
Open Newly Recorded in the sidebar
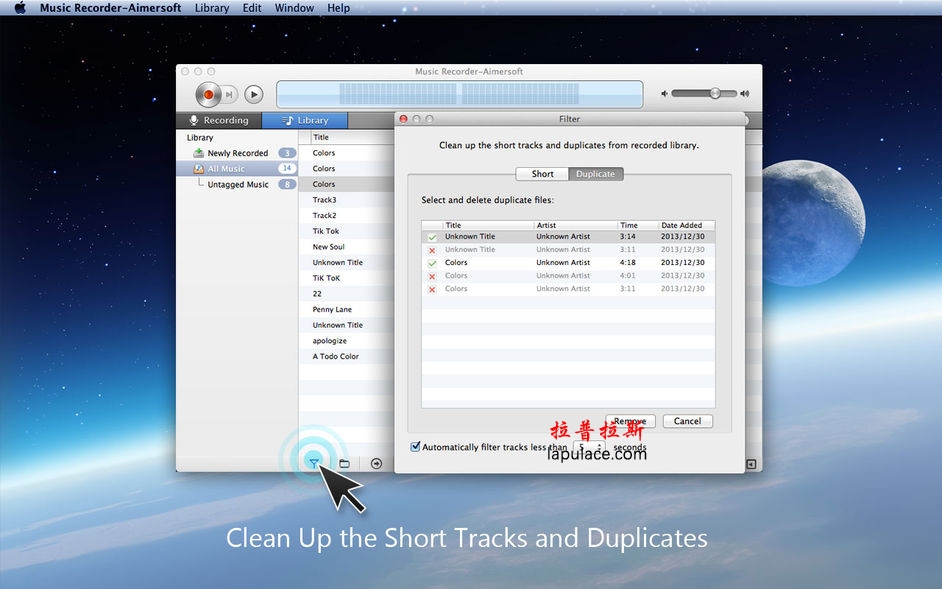point(238,153)
